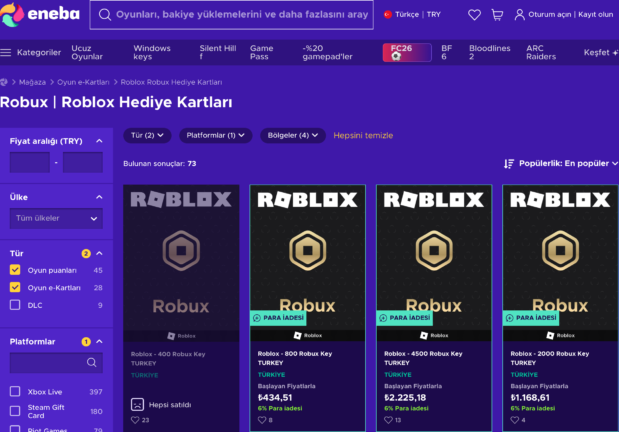This screenshot has height=432, width=619.
Task: Open the wishlist heart icon in header
Action: click(x=474, y=15)
